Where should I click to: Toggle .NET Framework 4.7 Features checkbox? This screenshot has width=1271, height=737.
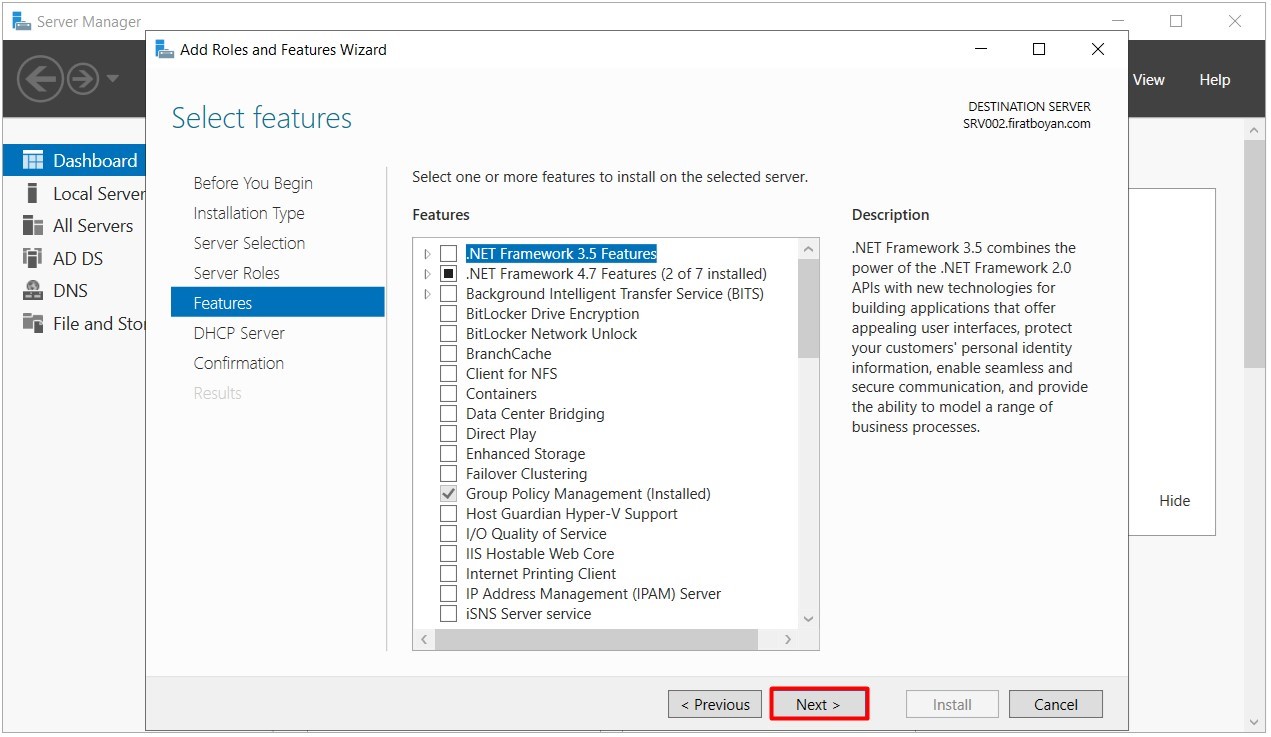point(448,274)
